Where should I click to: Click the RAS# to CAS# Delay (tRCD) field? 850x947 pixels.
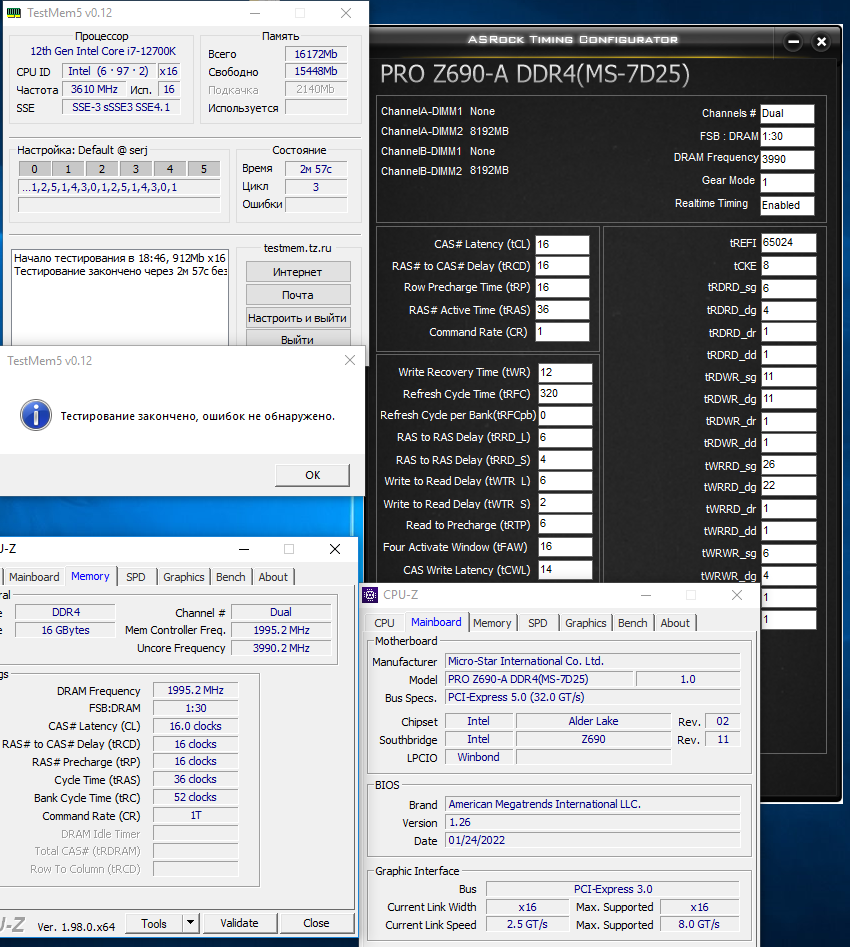(562, 266)
